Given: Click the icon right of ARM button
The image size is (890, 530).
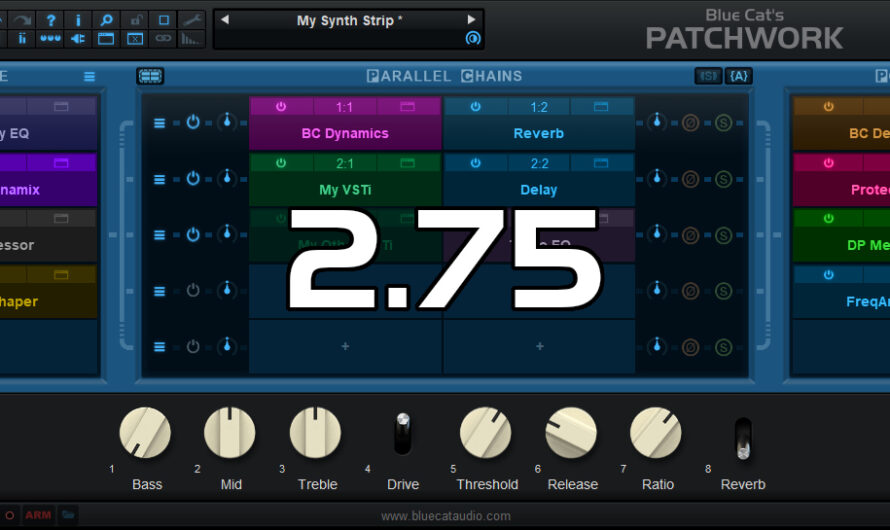Looking at the screenshot, I should [68, 515].
